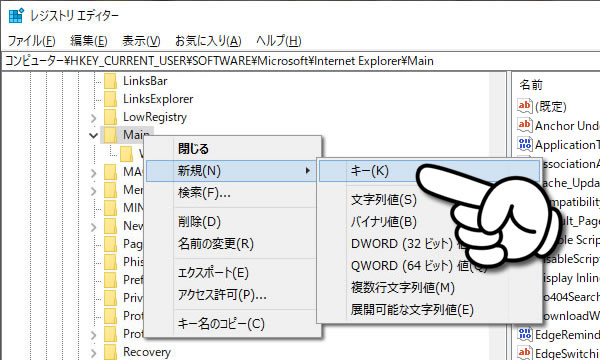Click the Registry Editor app icon in title bar
Image resolution: width=600 pixels, height=360 pixels.
click(16, 16)
